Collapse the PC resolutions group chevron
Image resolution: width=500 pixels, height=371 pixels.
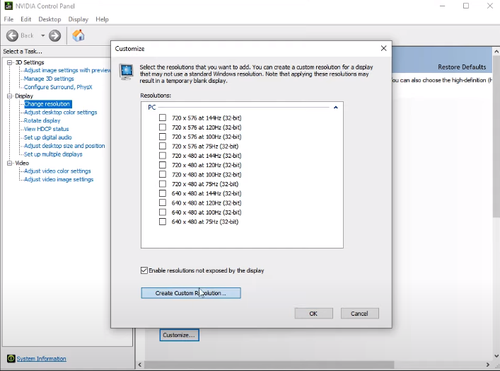(x=336, y=107)
